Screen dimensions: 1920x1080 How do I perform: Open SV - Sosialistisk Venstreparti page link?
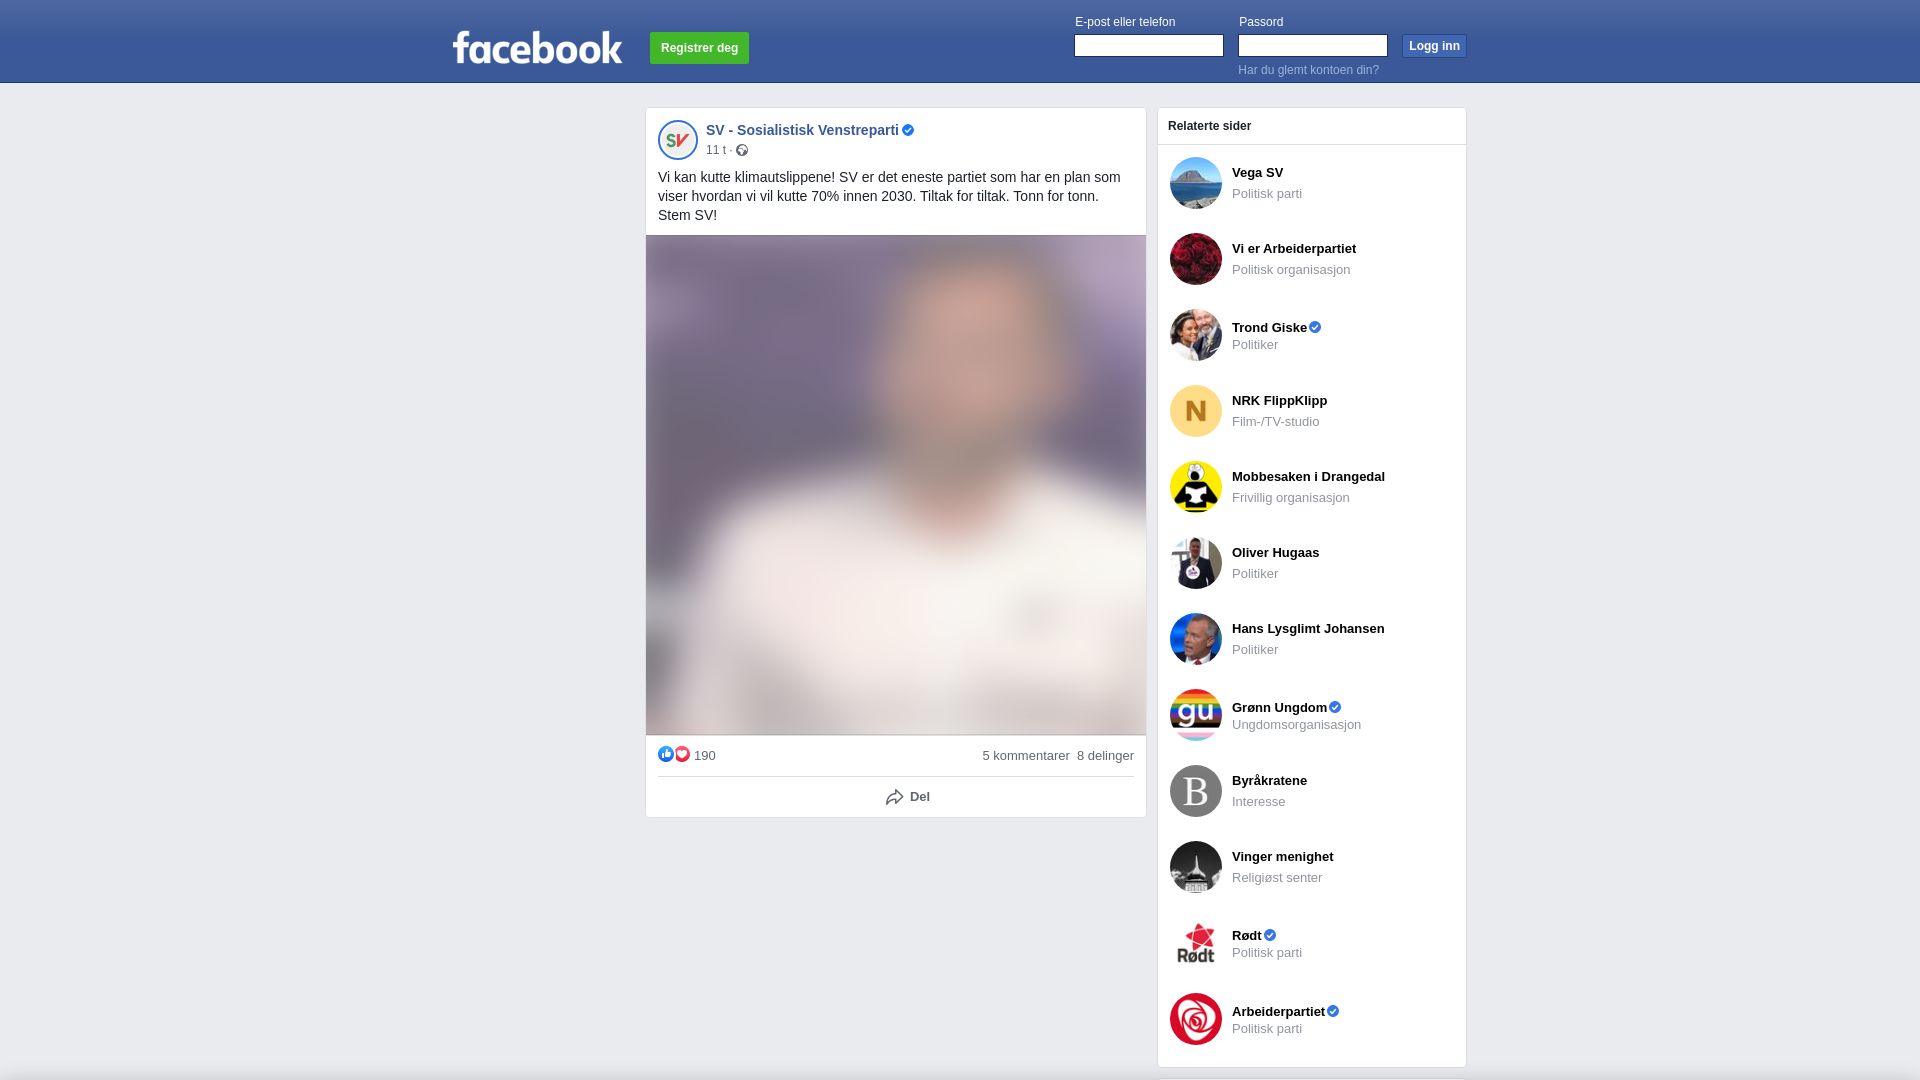point(802,130)
